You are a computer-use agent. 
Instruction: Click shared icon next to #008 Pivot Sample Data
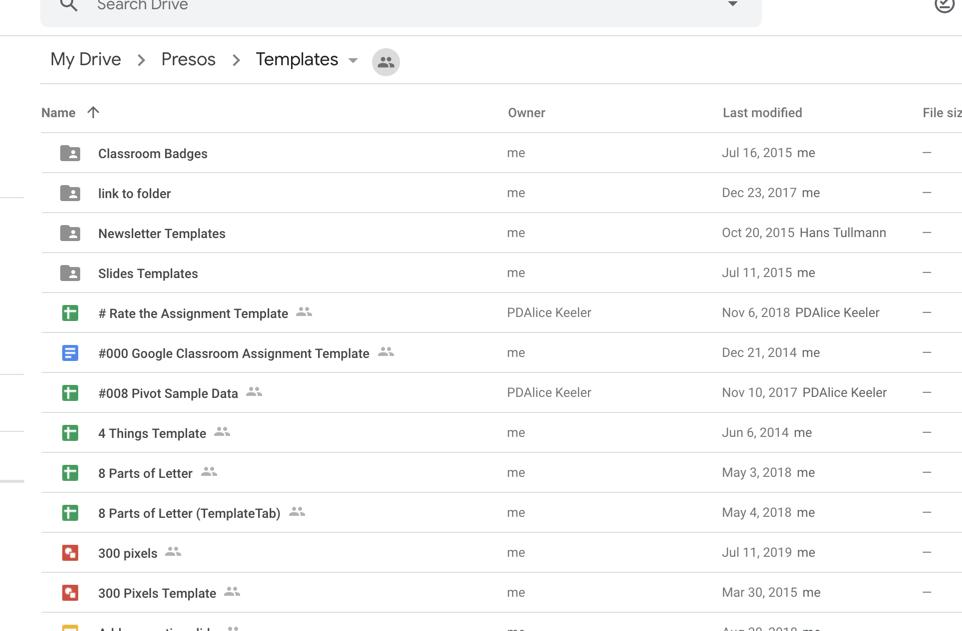(x=254, y=392)
